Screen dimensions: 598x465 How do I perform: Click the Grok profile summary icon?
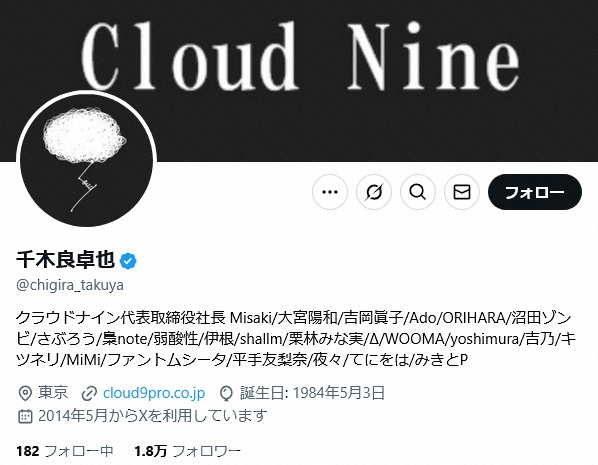pos(374,192)
